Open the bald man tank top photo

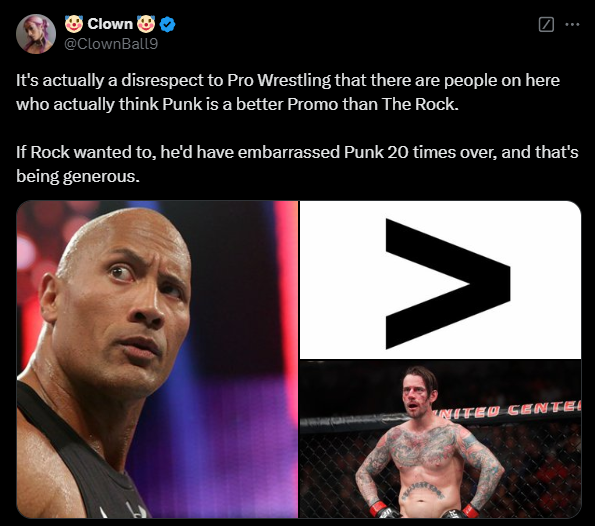click(157, 359)
